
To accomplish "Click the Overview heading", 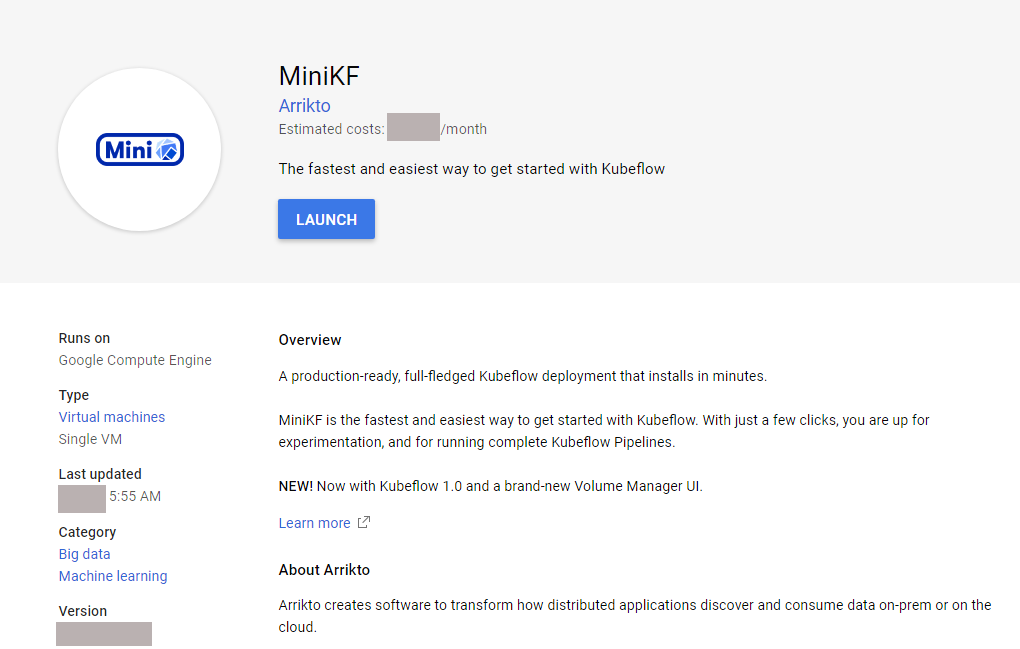I will pyautogui.click(x=310, y=340).
